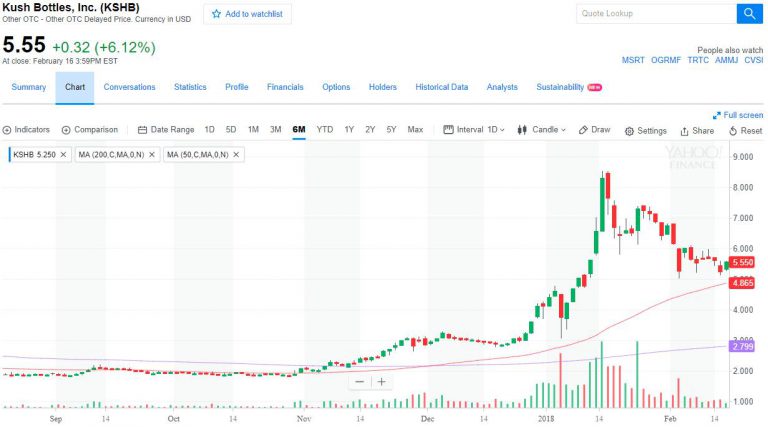Open the Historical Data tab
768x427 pixels.
441,87
